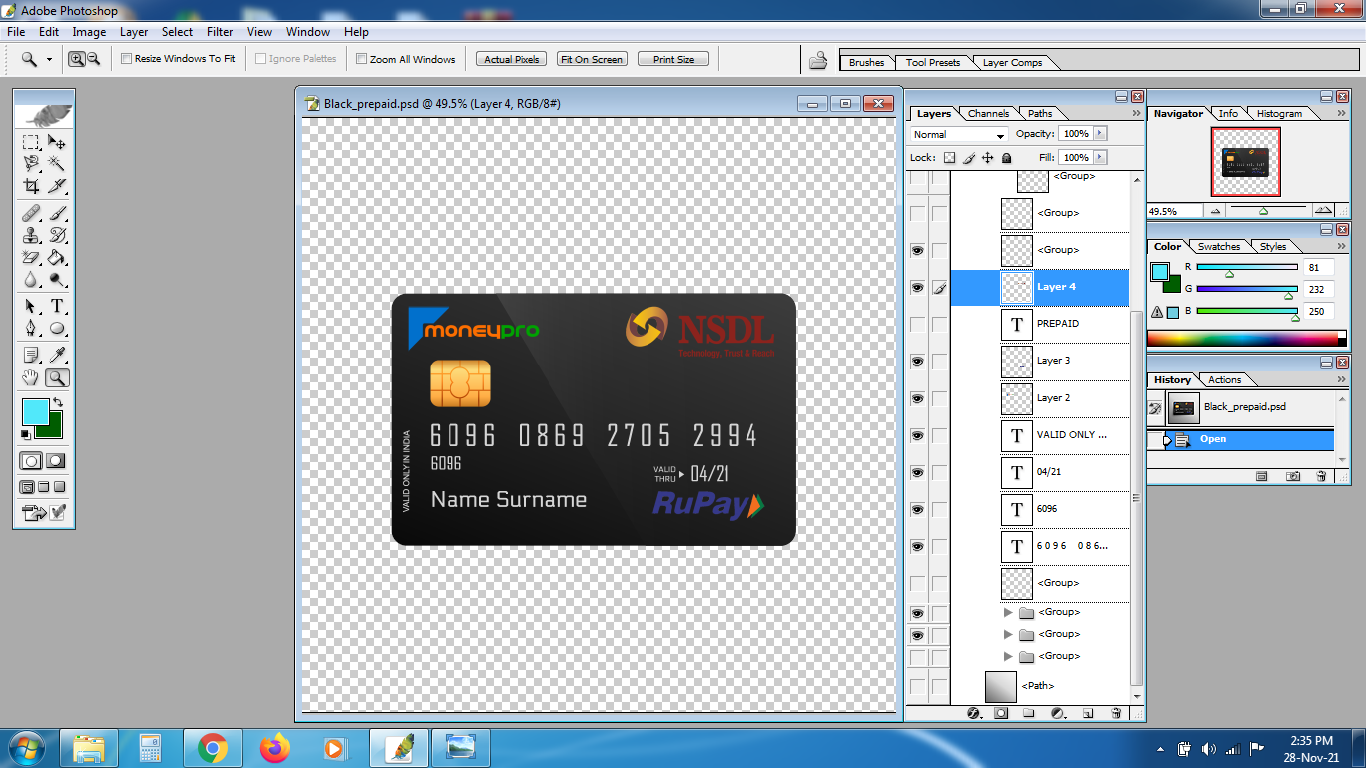Expand the second folder group in Layers
The width and height of the screenshot is (1366, 768).
coord(1009,634)
